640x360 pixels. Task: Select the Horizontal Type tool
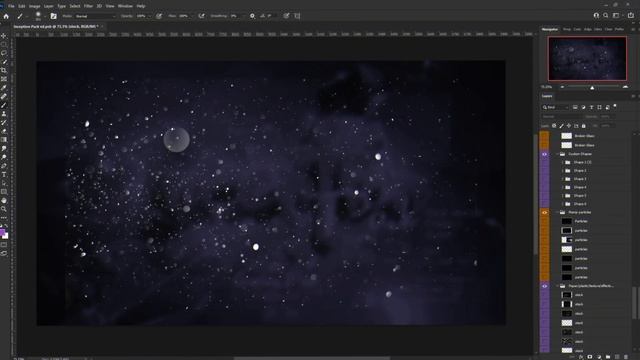click(x=4, y=174)
